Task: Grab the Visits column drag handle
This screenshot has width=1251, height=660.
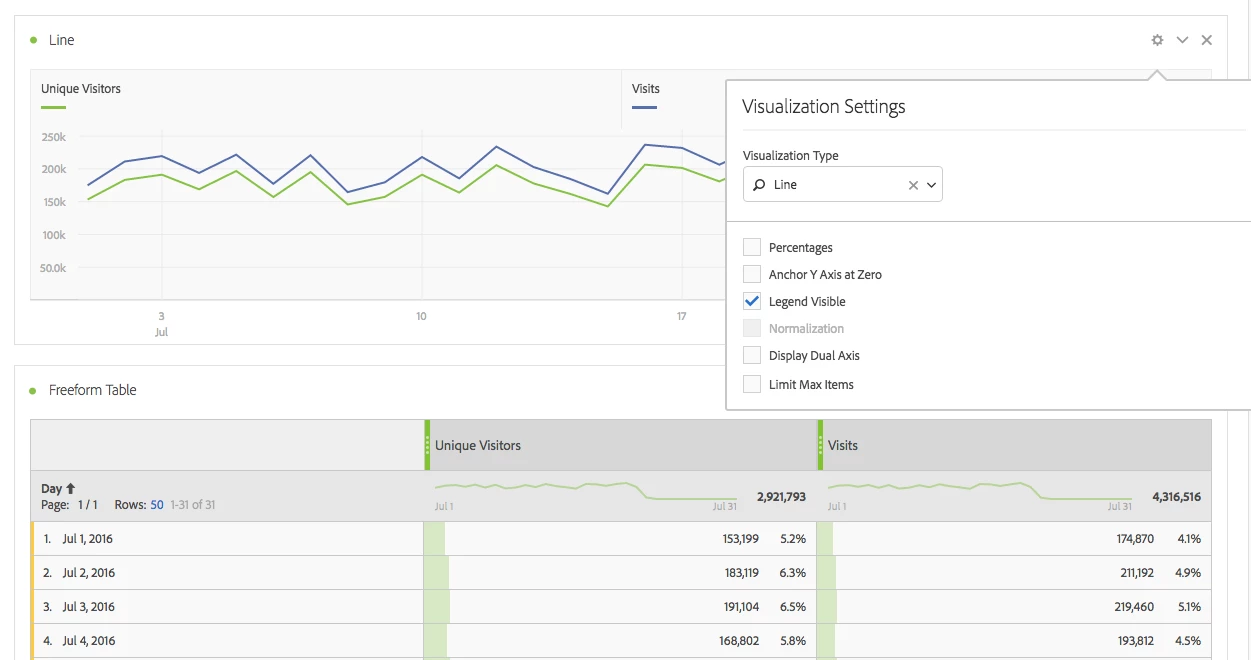Action: pos(820,445)
